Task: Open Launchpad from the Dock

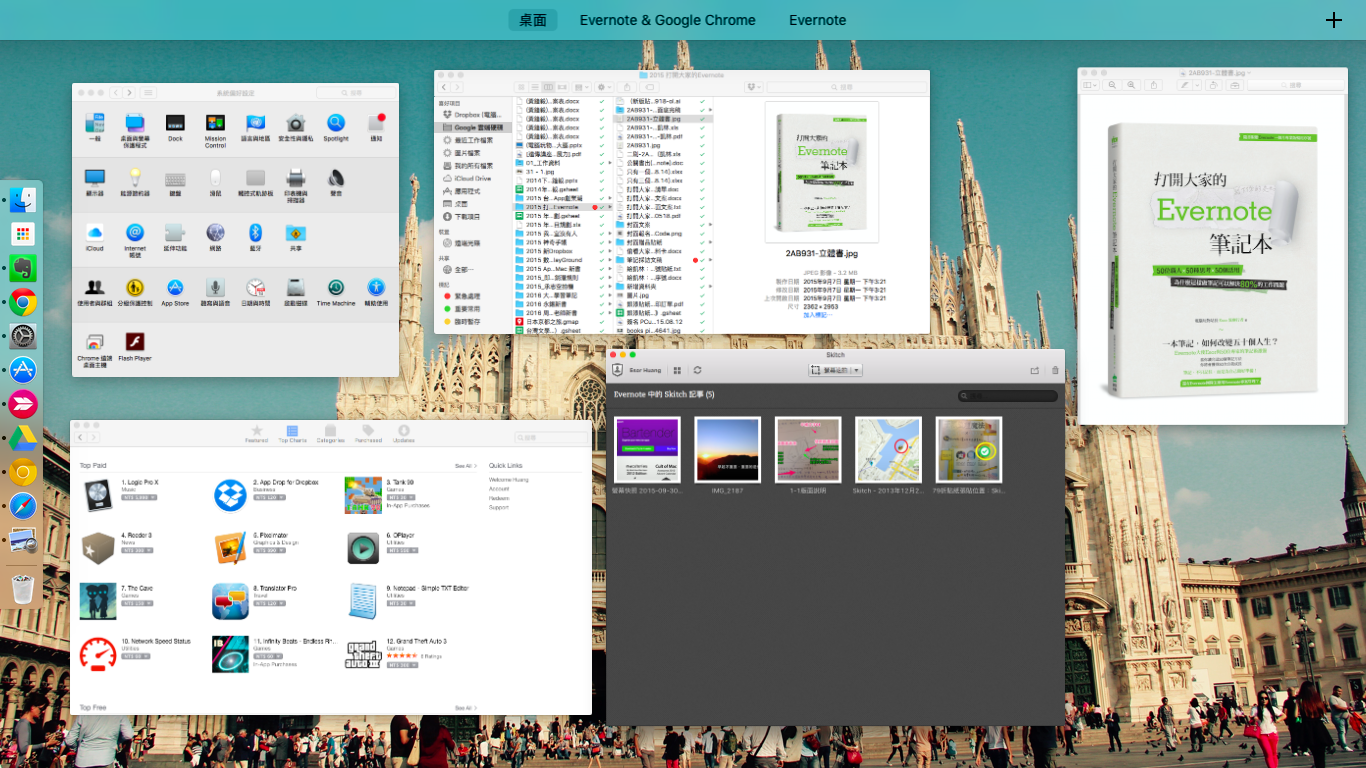Action: (23, 234)
